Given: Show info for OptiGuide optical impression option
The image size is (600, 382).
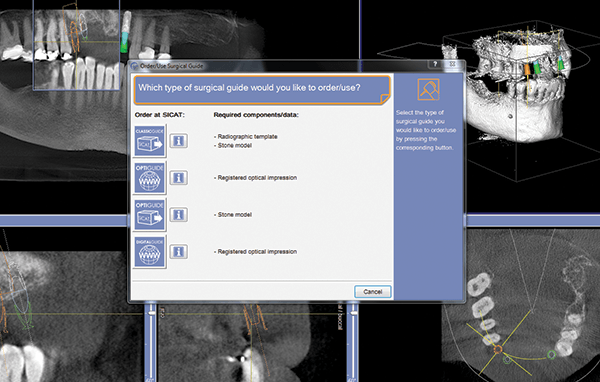Looking at the screenshot, I should pos(178,178).
